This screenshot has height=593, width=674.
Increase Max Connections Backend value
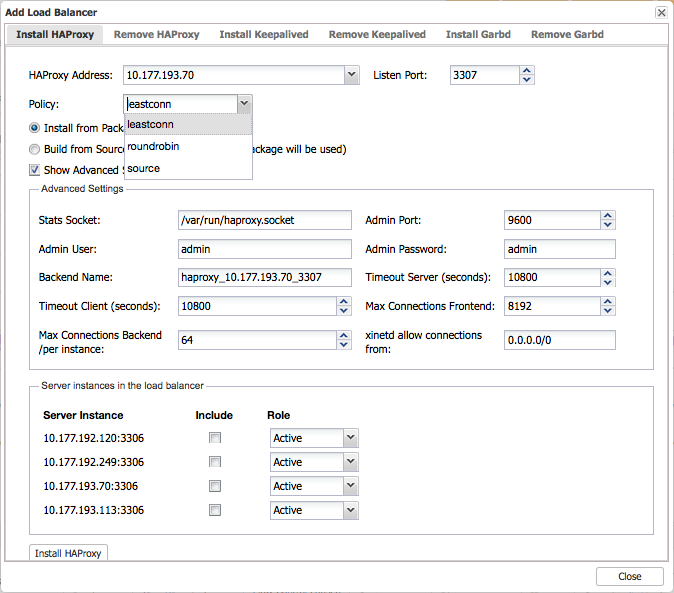coord(344,335)
